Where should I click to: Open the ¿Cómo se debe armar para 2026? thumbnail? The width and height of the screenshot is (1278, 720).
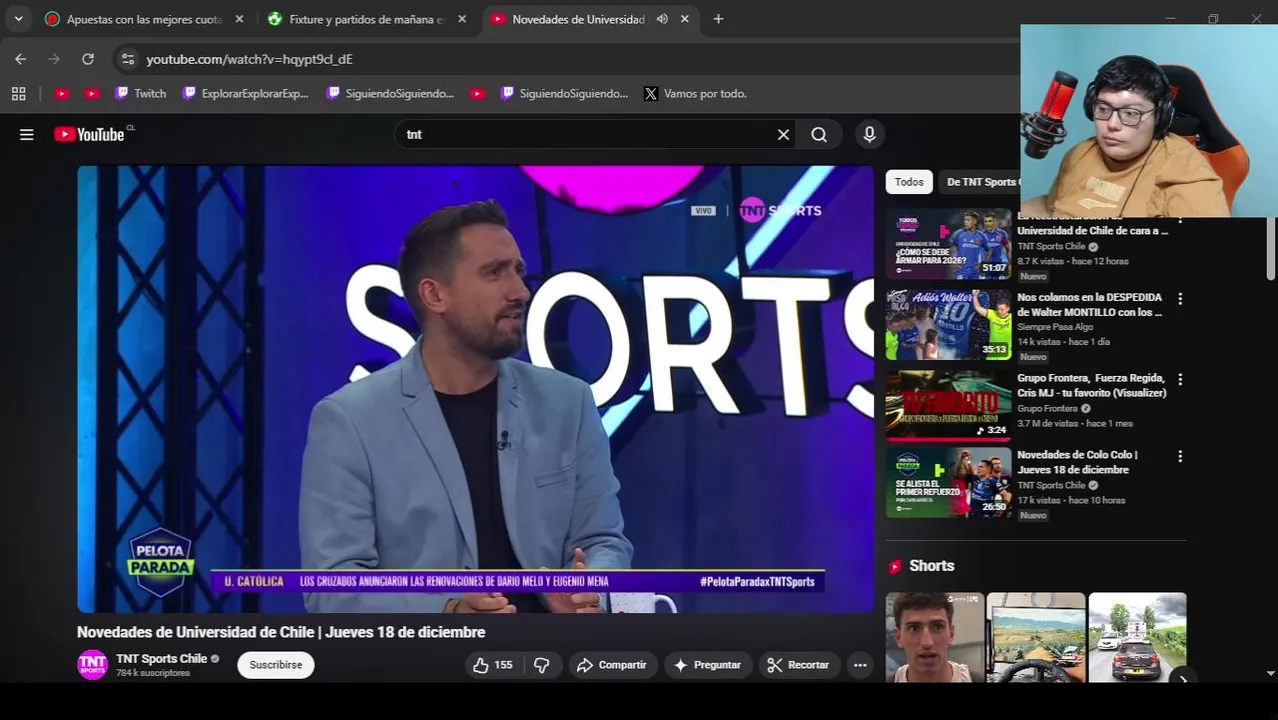coord(948,244)
